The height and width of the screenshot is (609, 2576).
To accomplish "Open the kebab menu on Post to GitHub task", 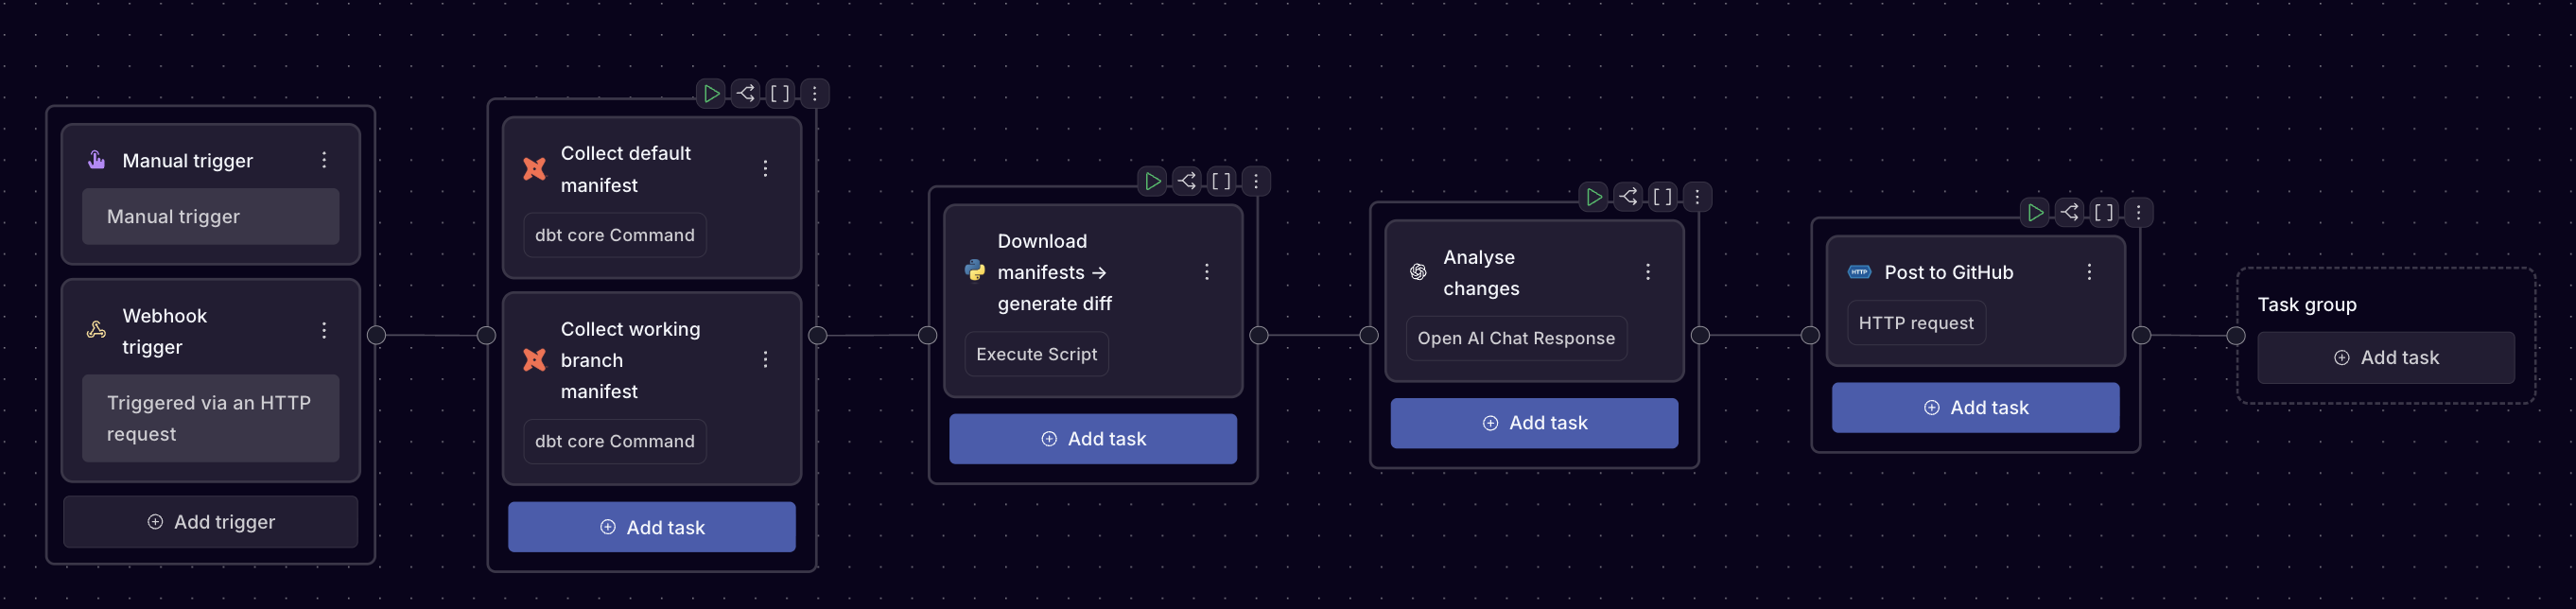I will (2089, 271).
